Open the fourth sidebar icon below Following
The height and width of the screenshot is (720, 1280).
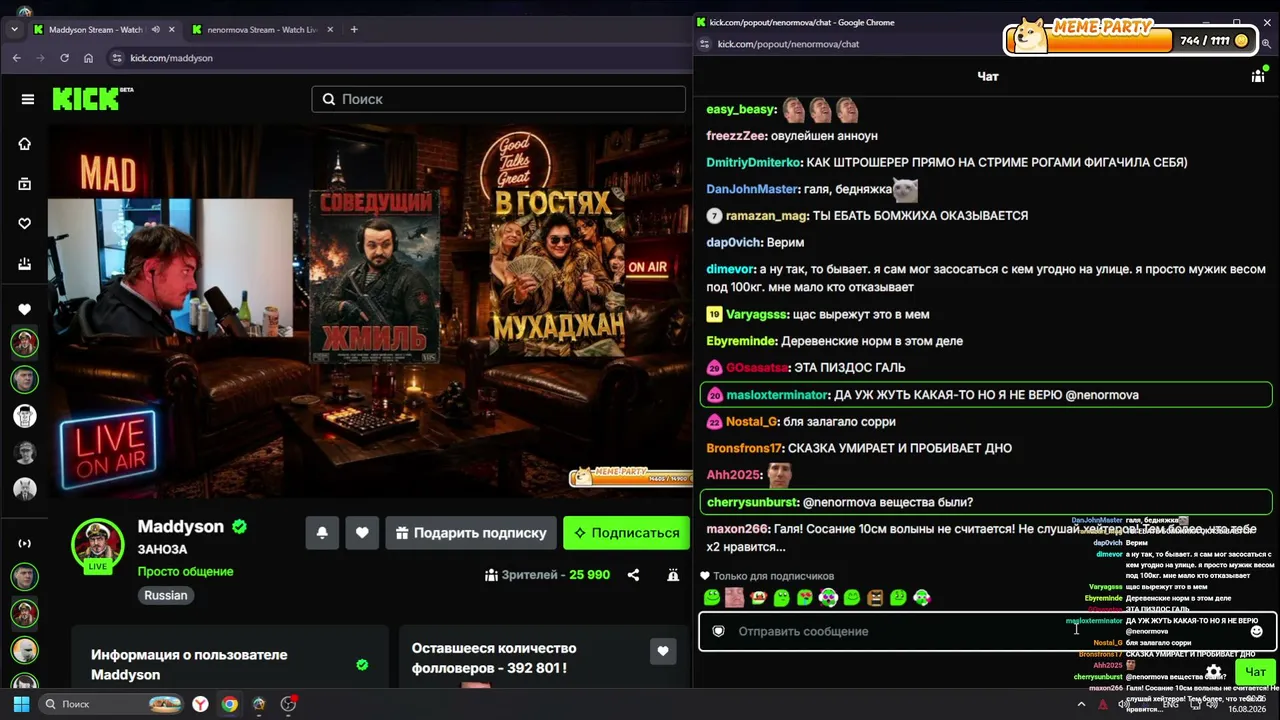point(25,264)
